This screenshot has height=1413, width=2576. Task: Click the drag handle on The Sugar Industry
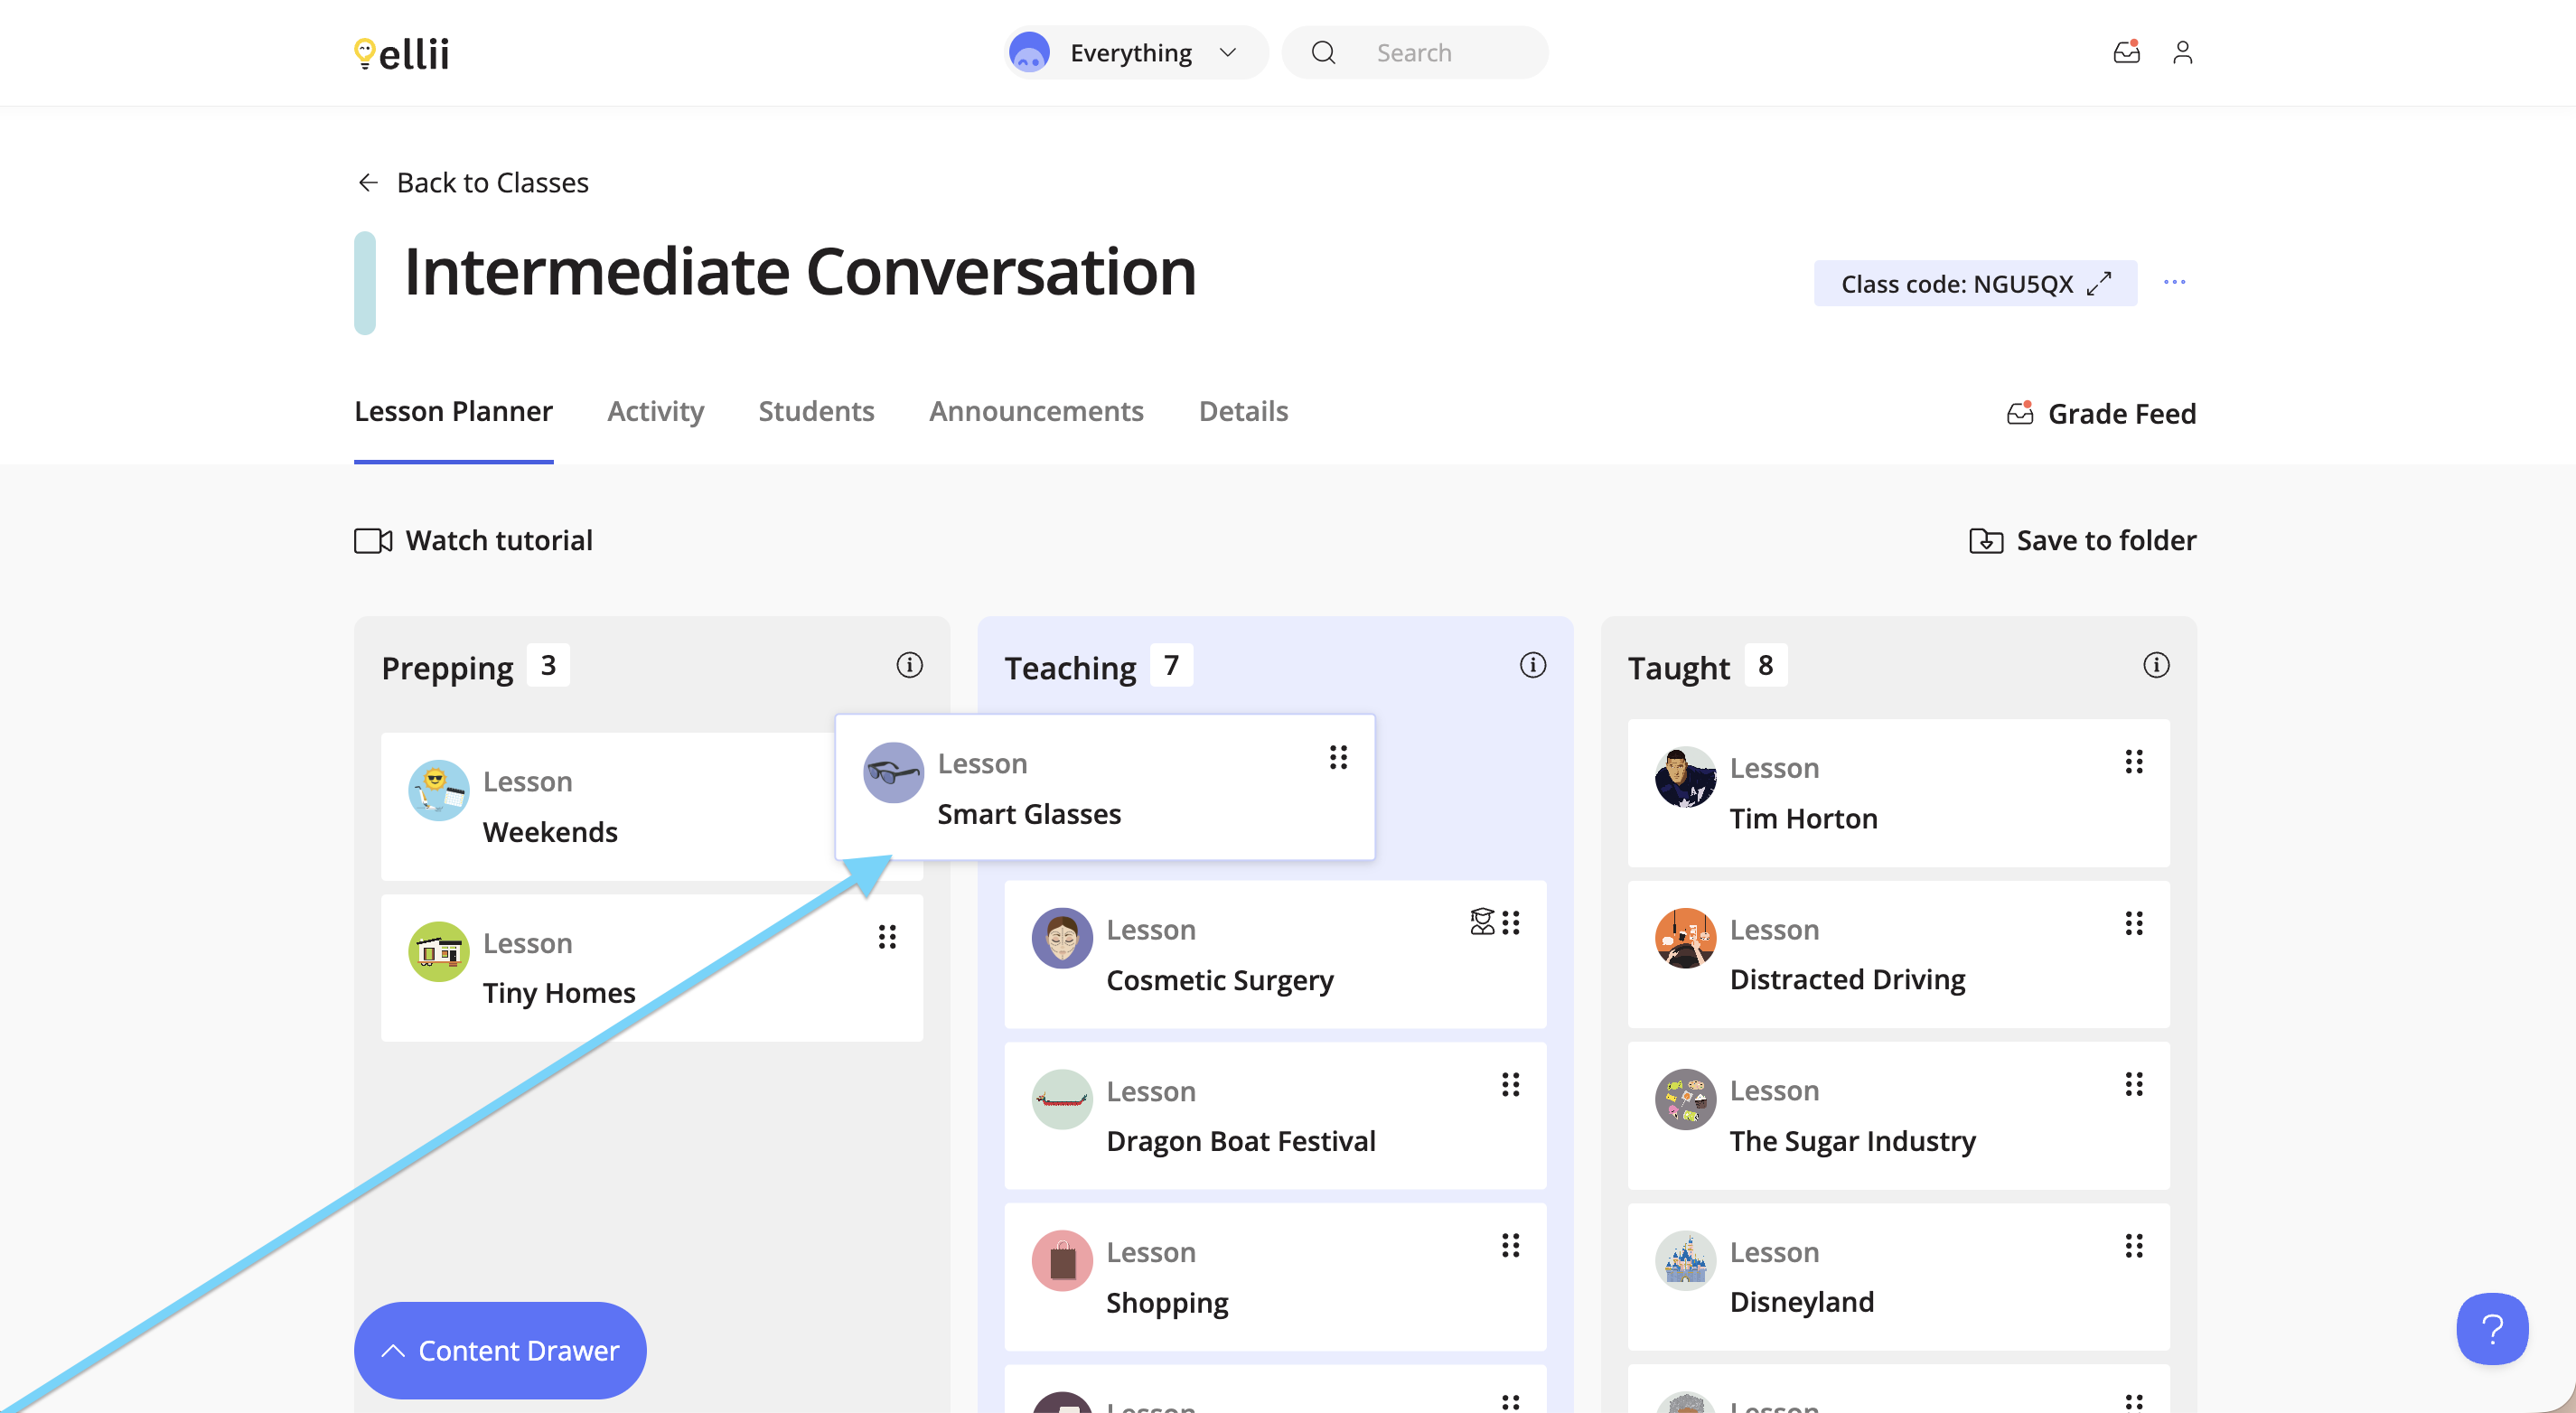2134,1084
